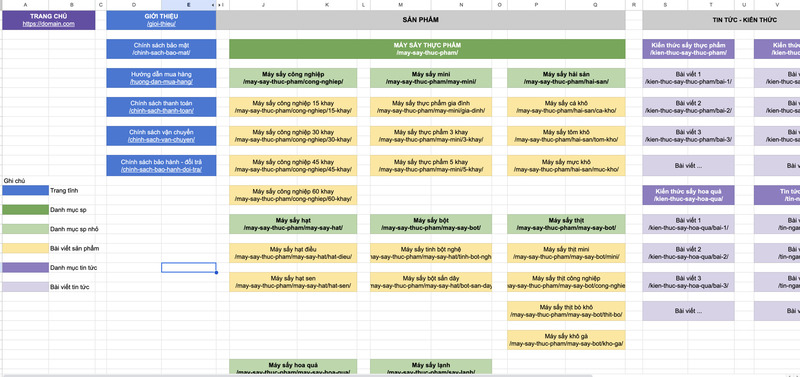Select the MÁY SẤY THỰC PHẨM category cell

427,49
